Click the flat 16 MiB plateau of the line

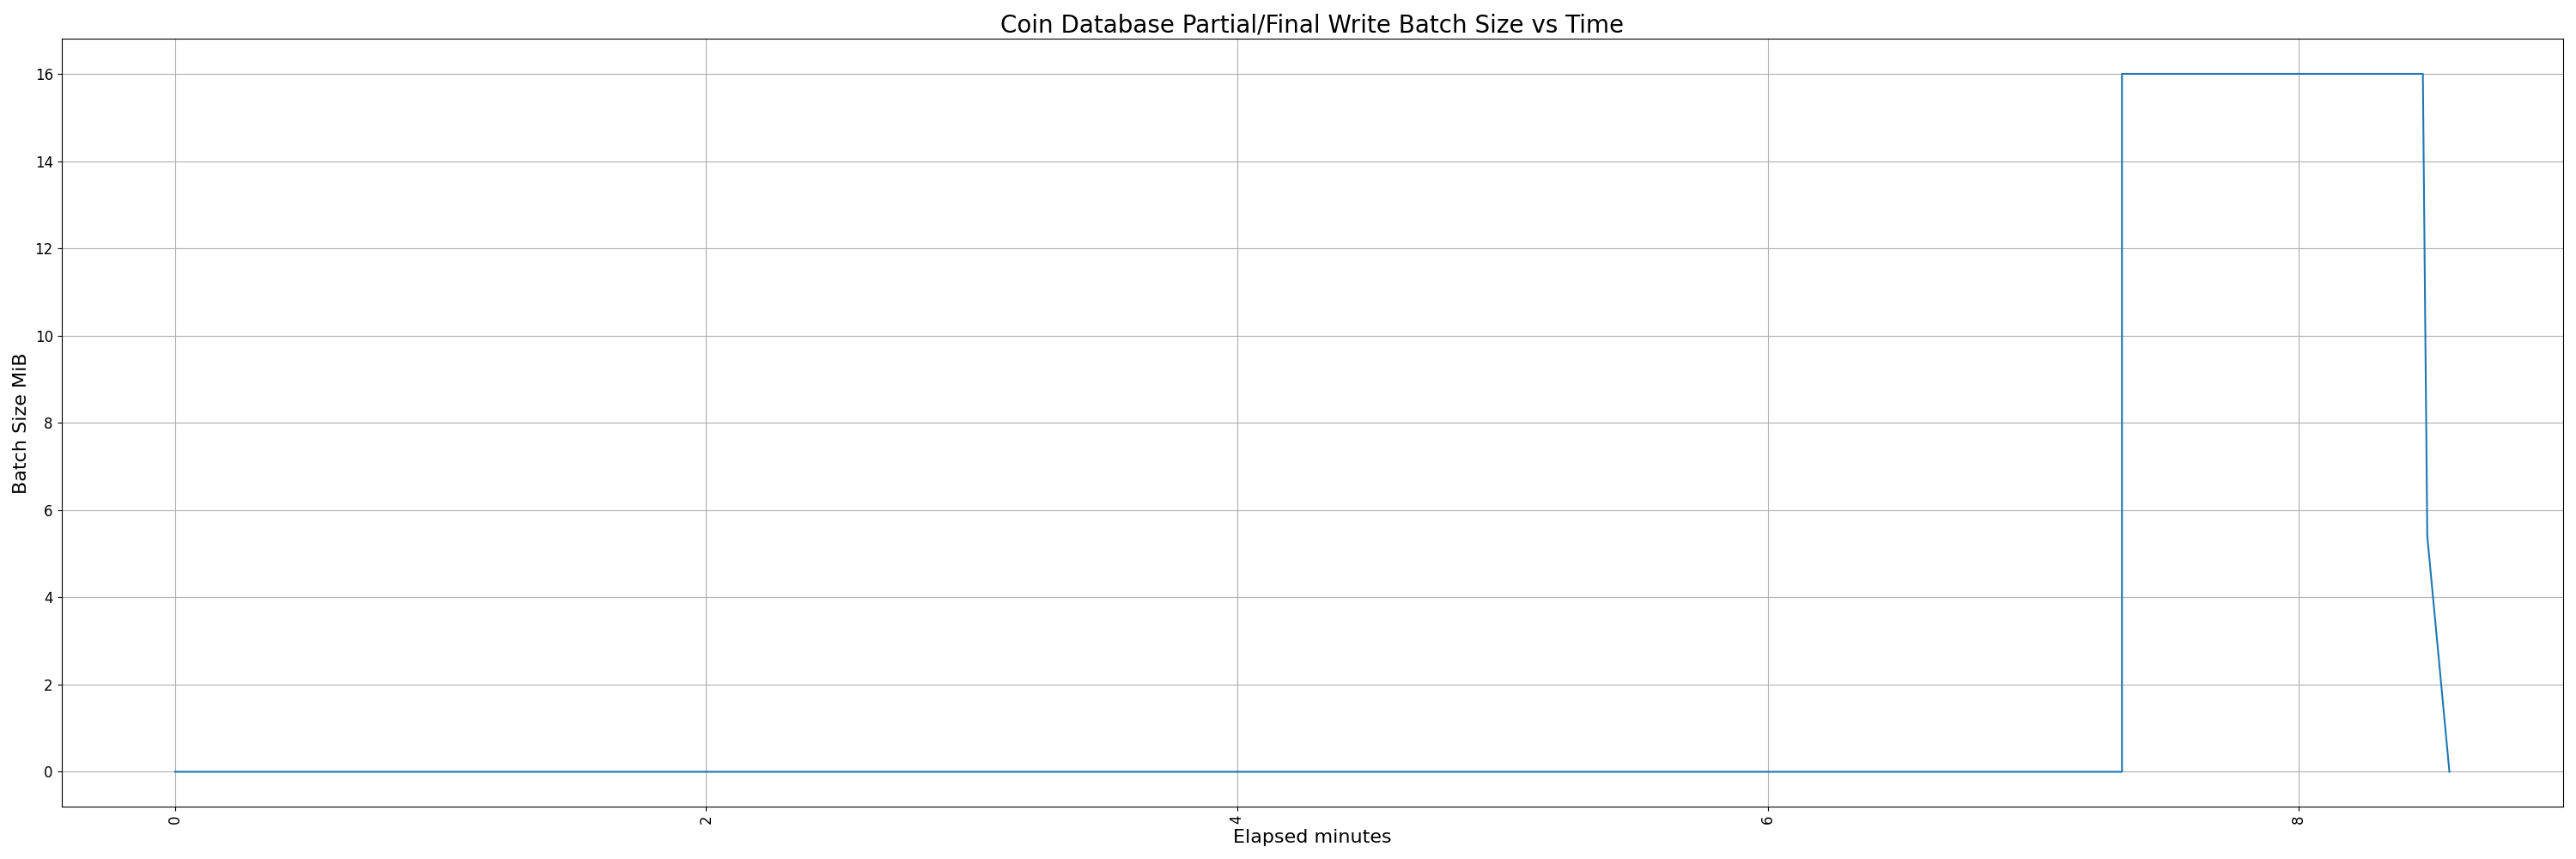2270,74
